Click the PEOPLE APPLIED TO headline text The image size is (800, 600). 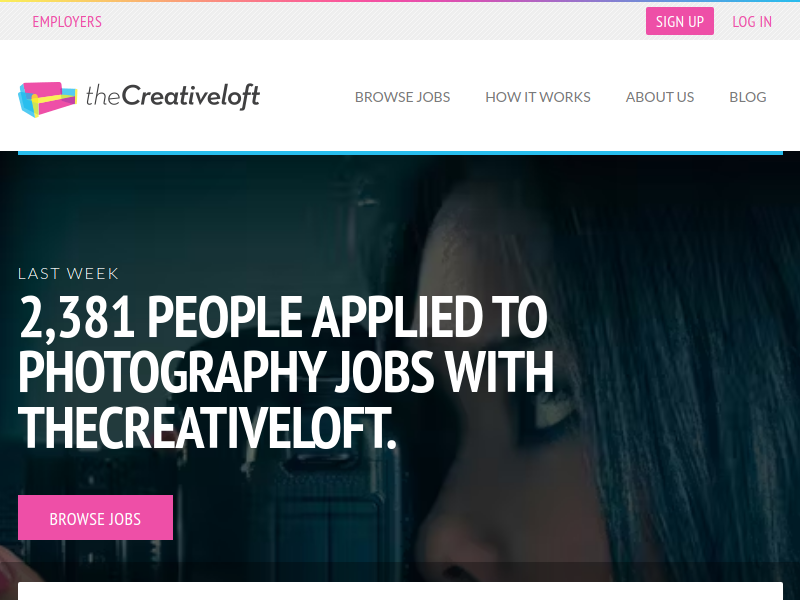(x=347, y=317)
